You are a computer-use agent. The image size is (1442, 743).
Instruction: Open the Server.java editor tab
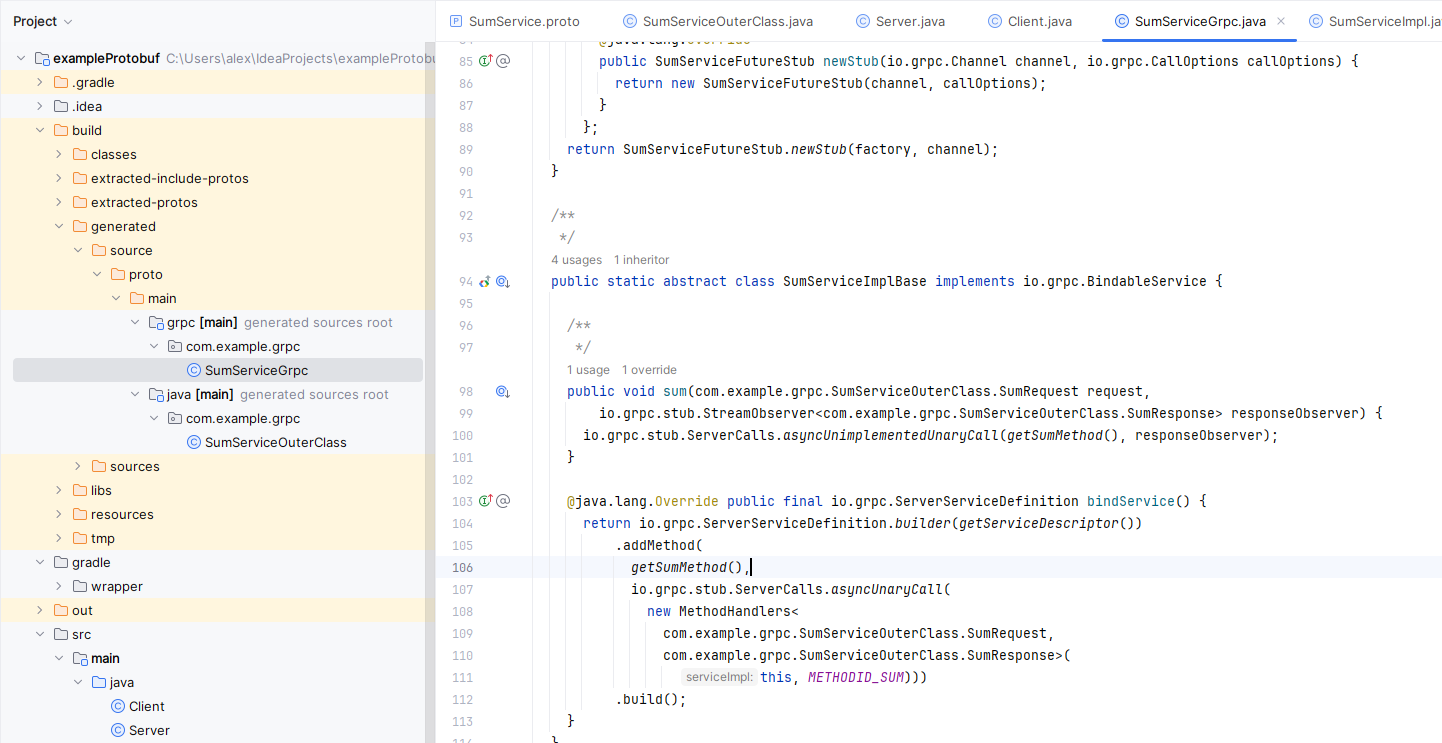(900, 21)
